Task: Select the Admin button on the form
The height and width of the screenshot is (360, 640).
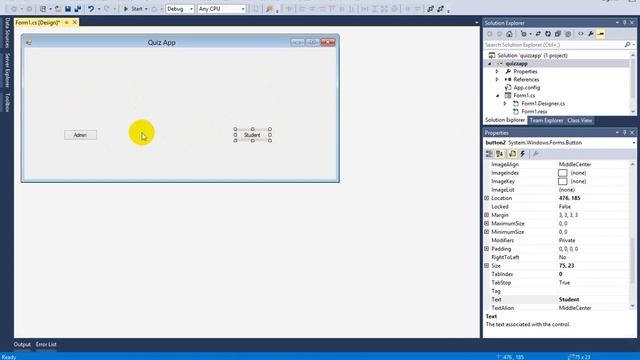Action: (80, 135)
